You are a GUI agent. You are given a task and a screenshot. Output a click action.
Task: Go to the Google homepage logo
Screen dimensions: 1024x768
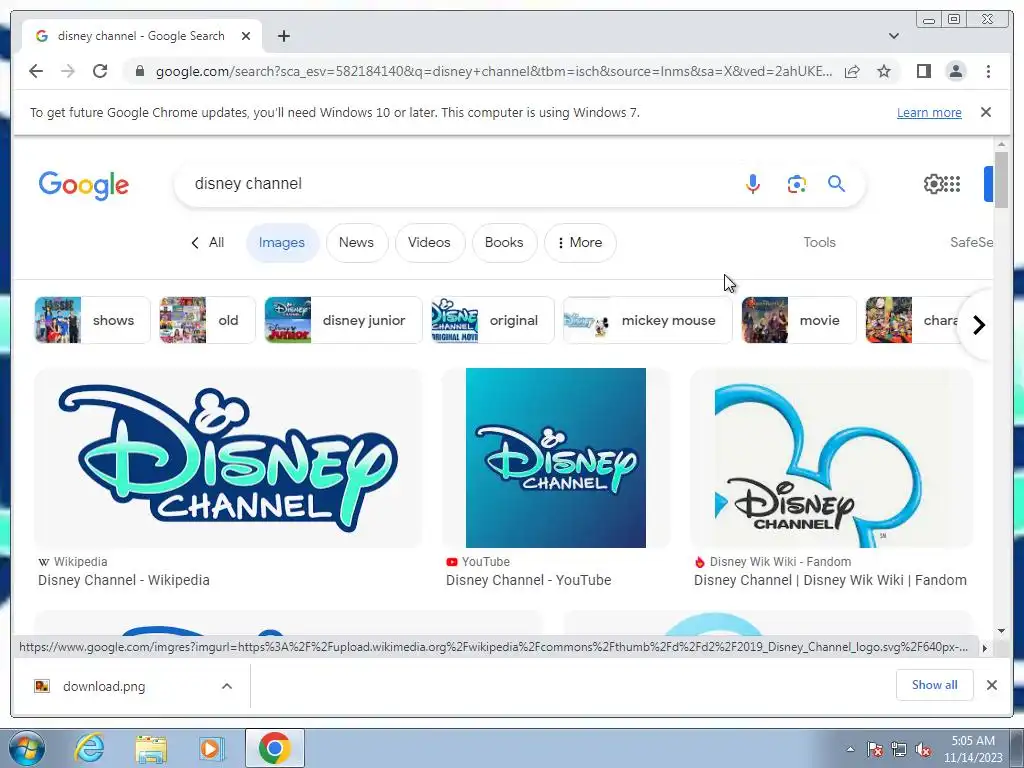84,185
